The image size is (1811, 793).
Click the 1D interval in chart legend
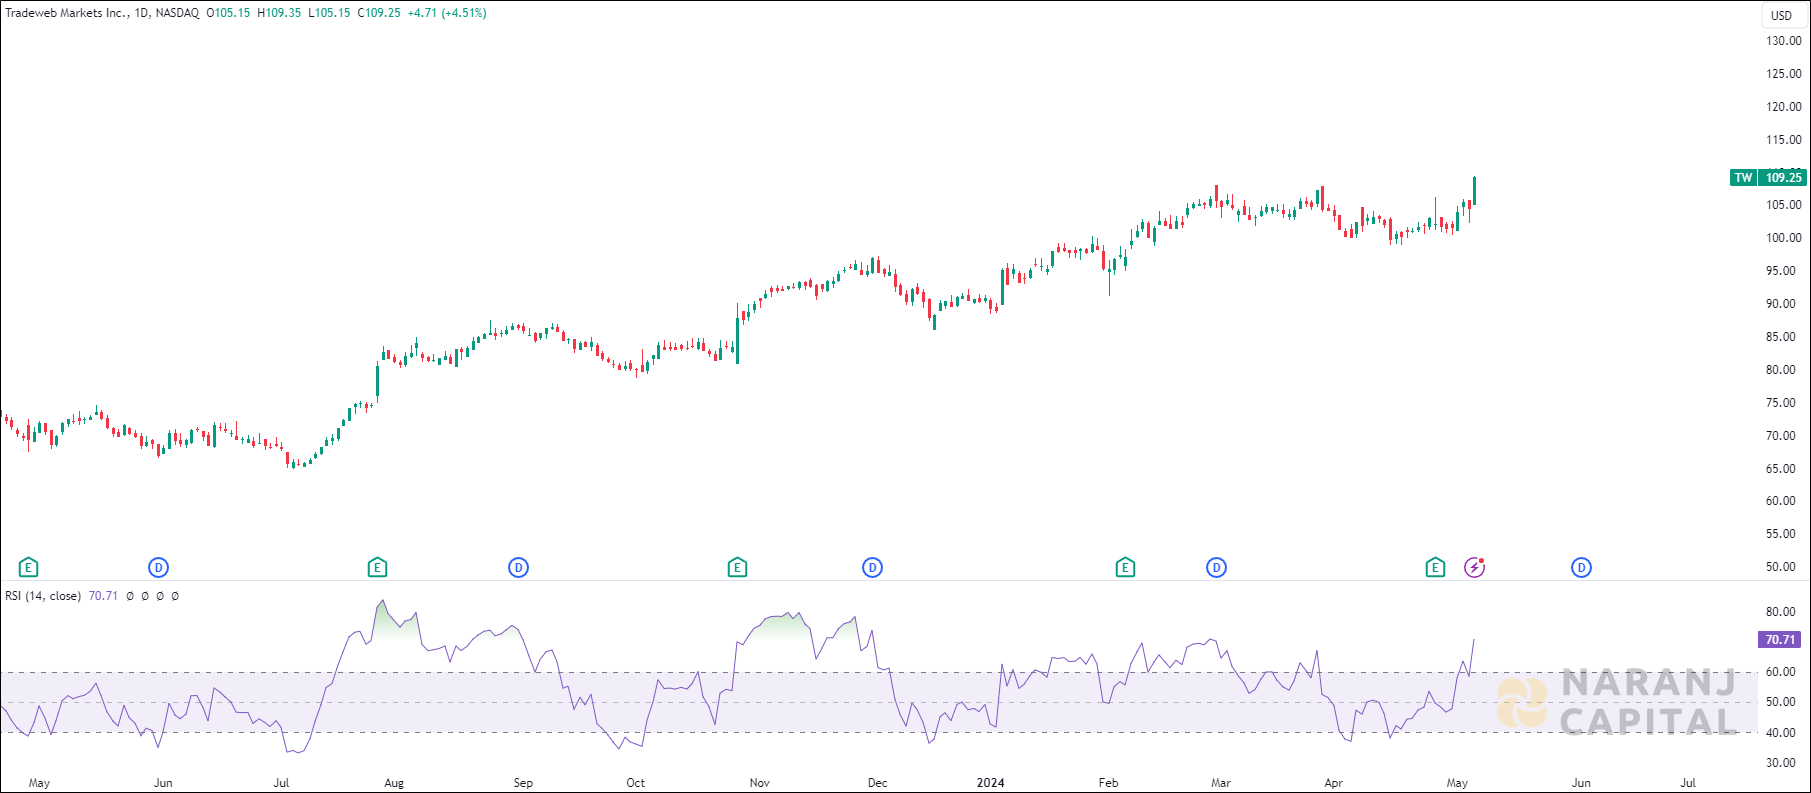point(142,13)
